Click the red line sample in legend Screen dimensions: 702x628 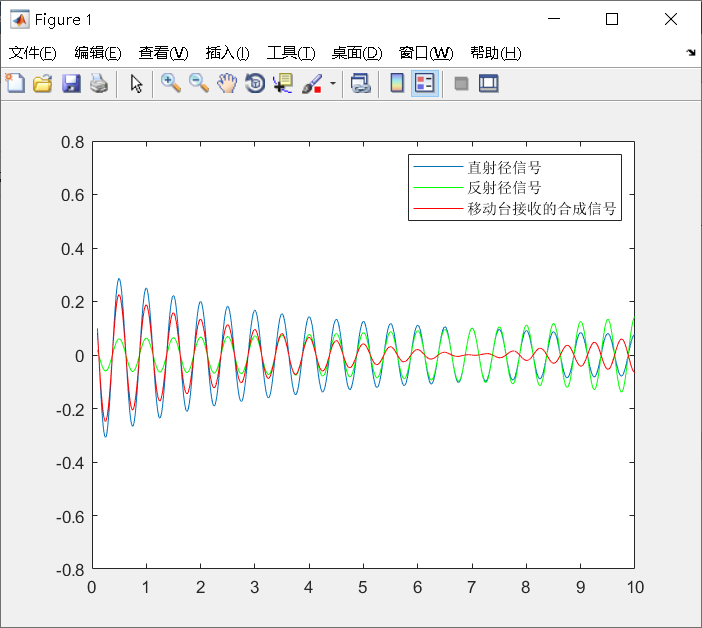tap(438, 208)
